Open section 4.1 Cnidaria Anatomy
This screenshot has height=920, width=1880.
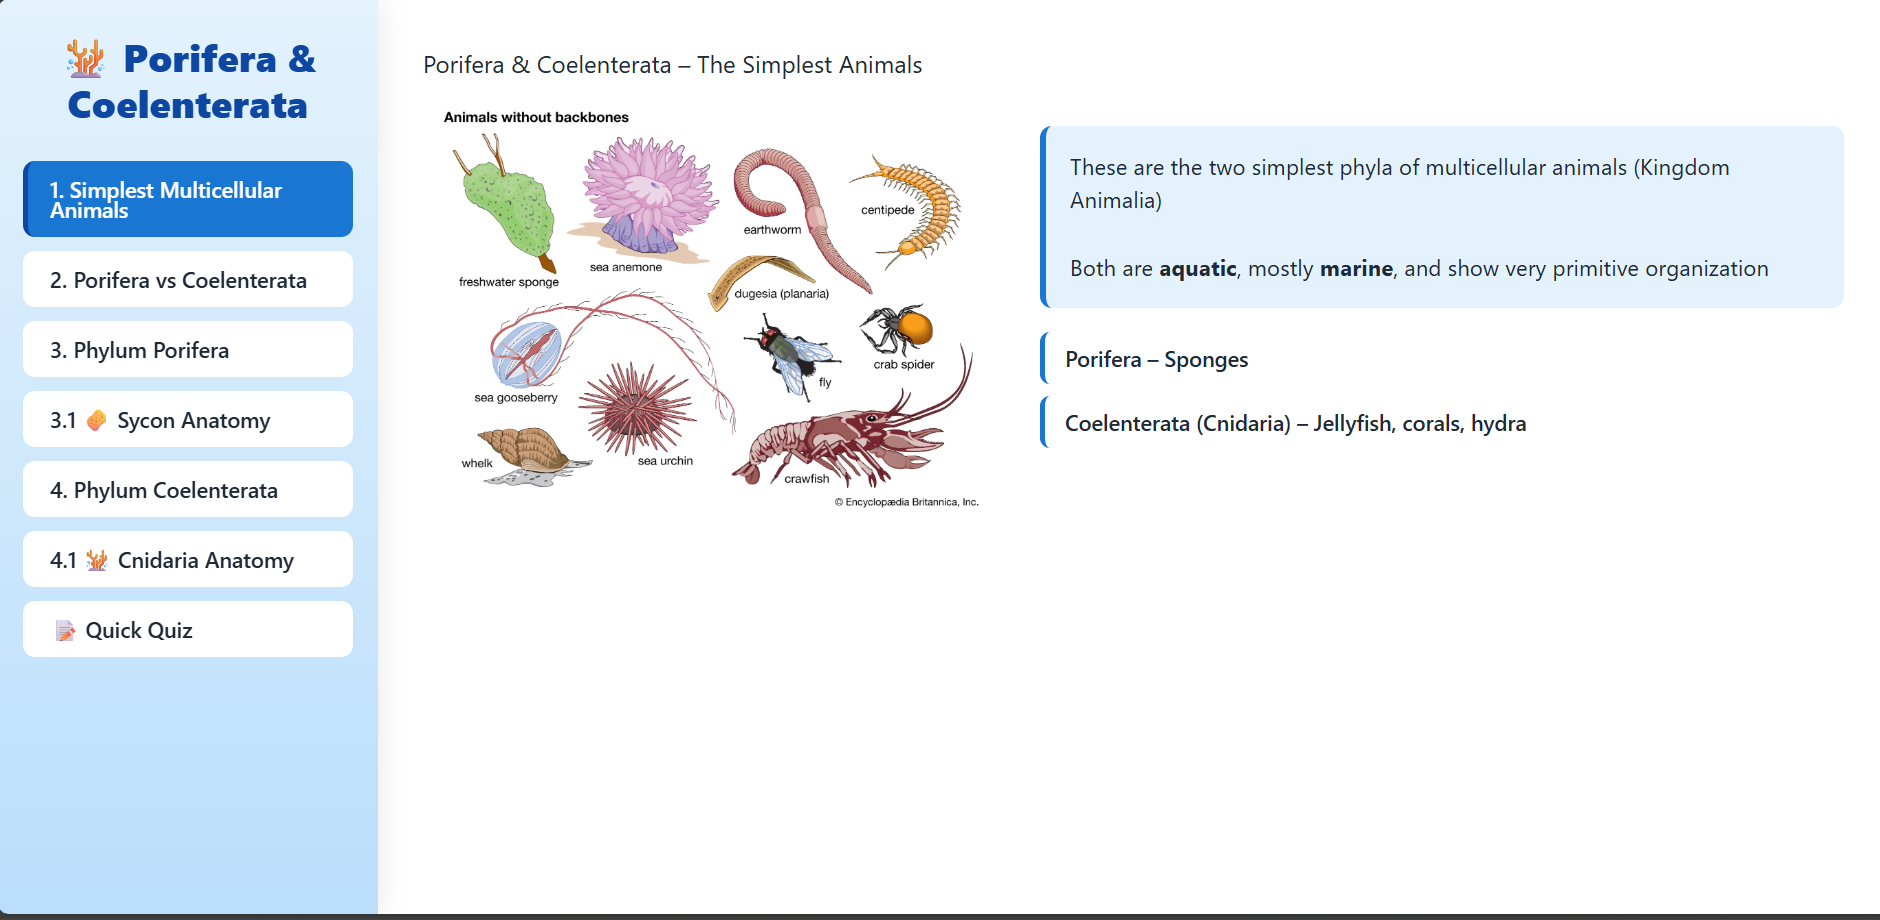[x=188, y=559]
